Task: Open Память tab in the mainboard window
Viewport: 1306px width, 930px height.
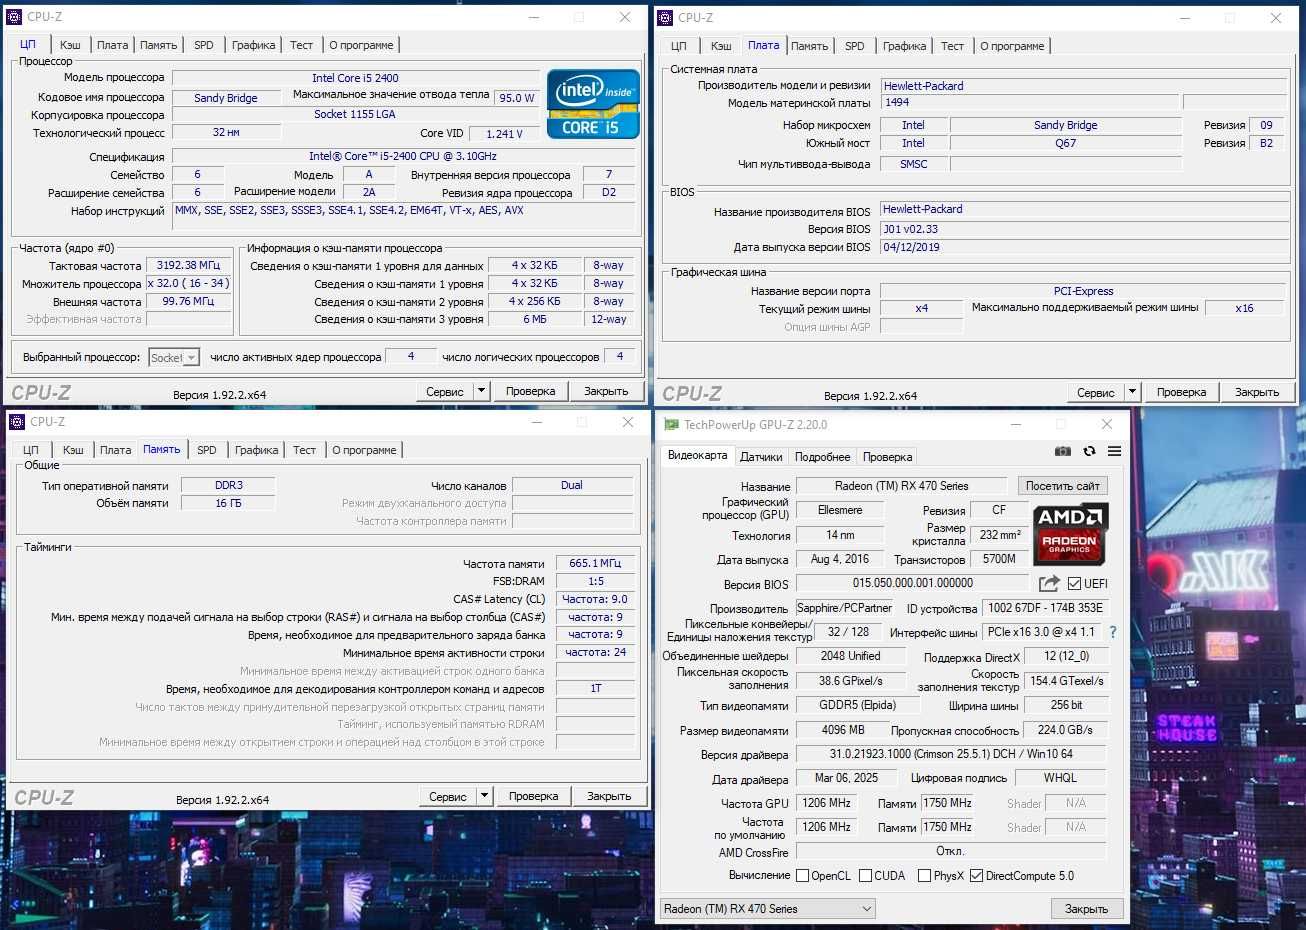Action: point(809,46)
